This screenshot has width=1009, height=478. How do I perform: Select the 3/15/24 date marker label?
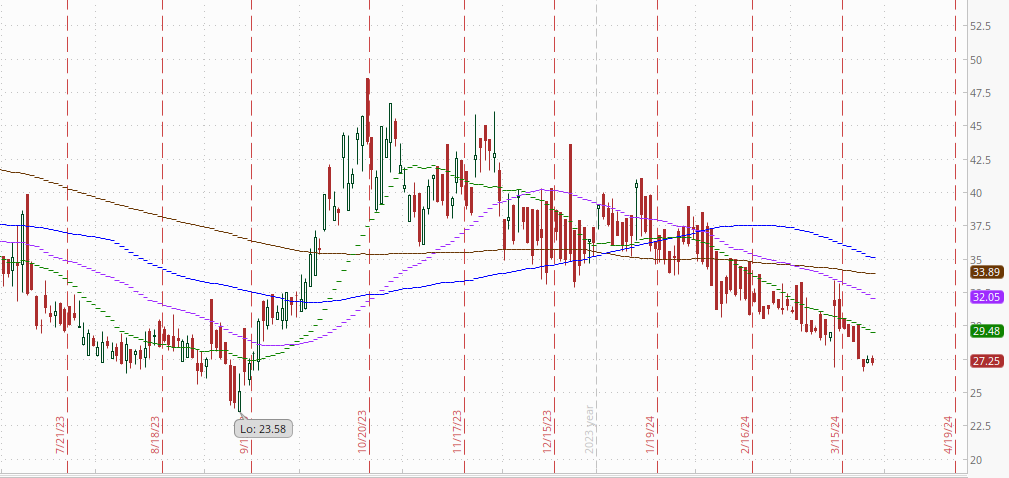click(x=835, y=435)
